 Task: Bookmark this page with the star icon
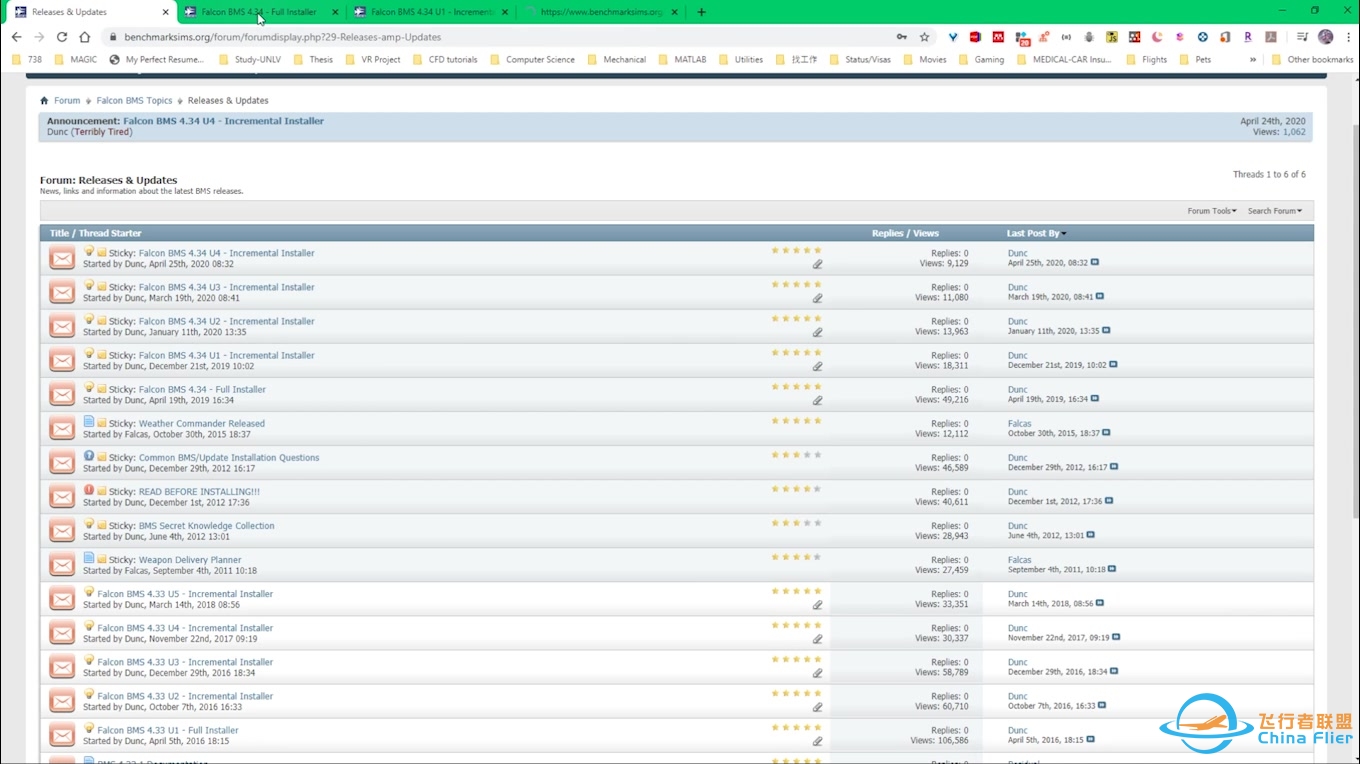(924, 37)
